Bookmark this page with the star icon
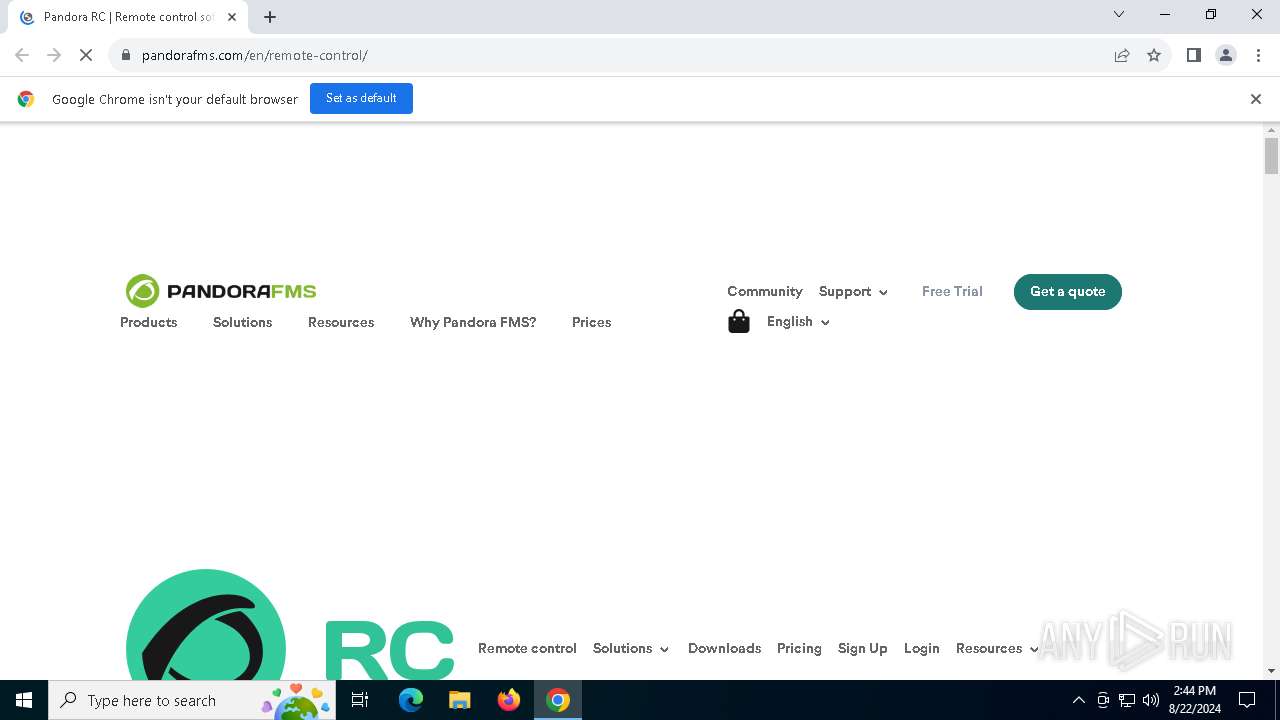The width and height of the screenshot is (1280, 720). [x=1154, y=55]
